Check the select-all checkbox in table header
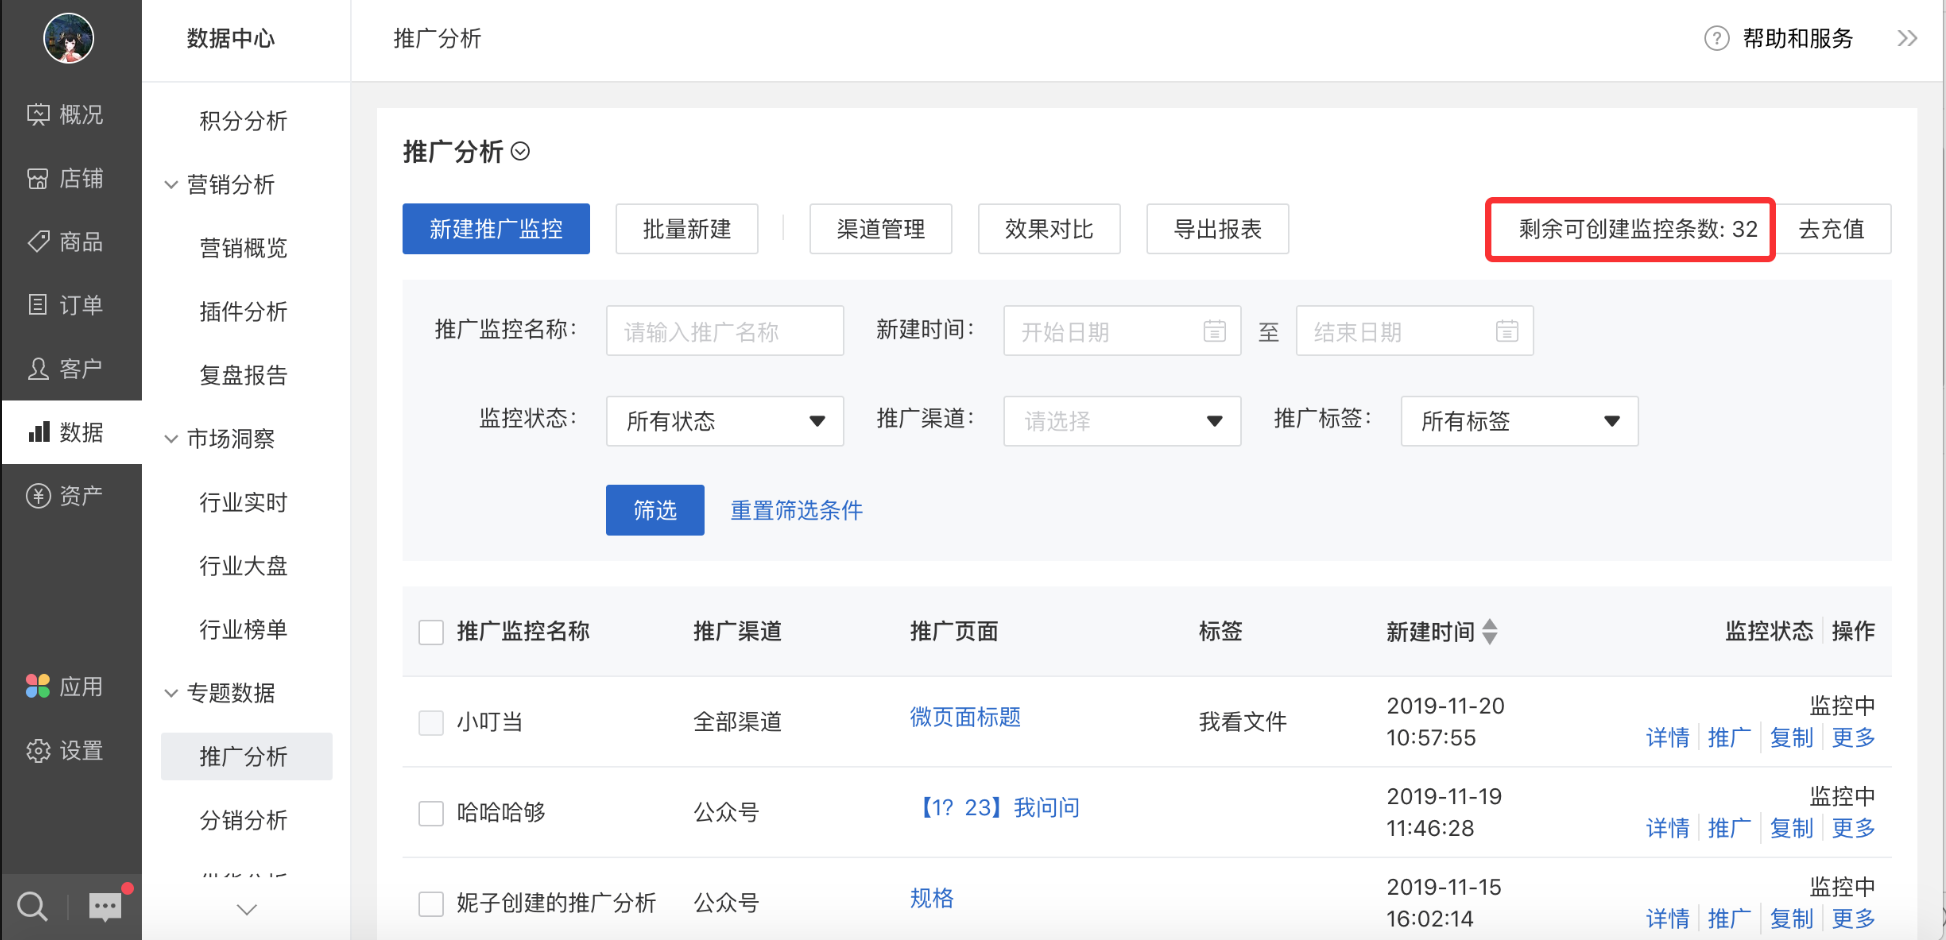The width and height of the screenshot is (1946, 940). pos(430,631)
